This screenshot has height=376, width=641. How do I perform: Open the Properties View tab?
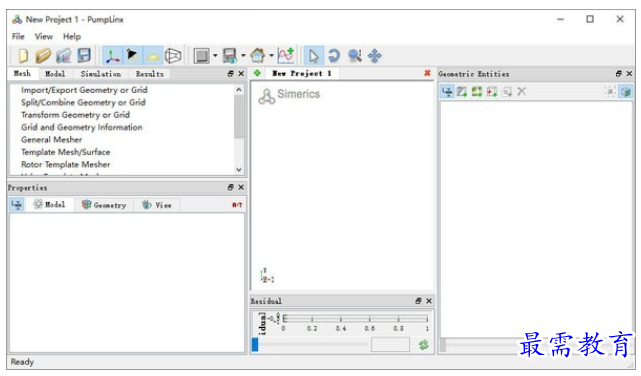tap(157, 205)
